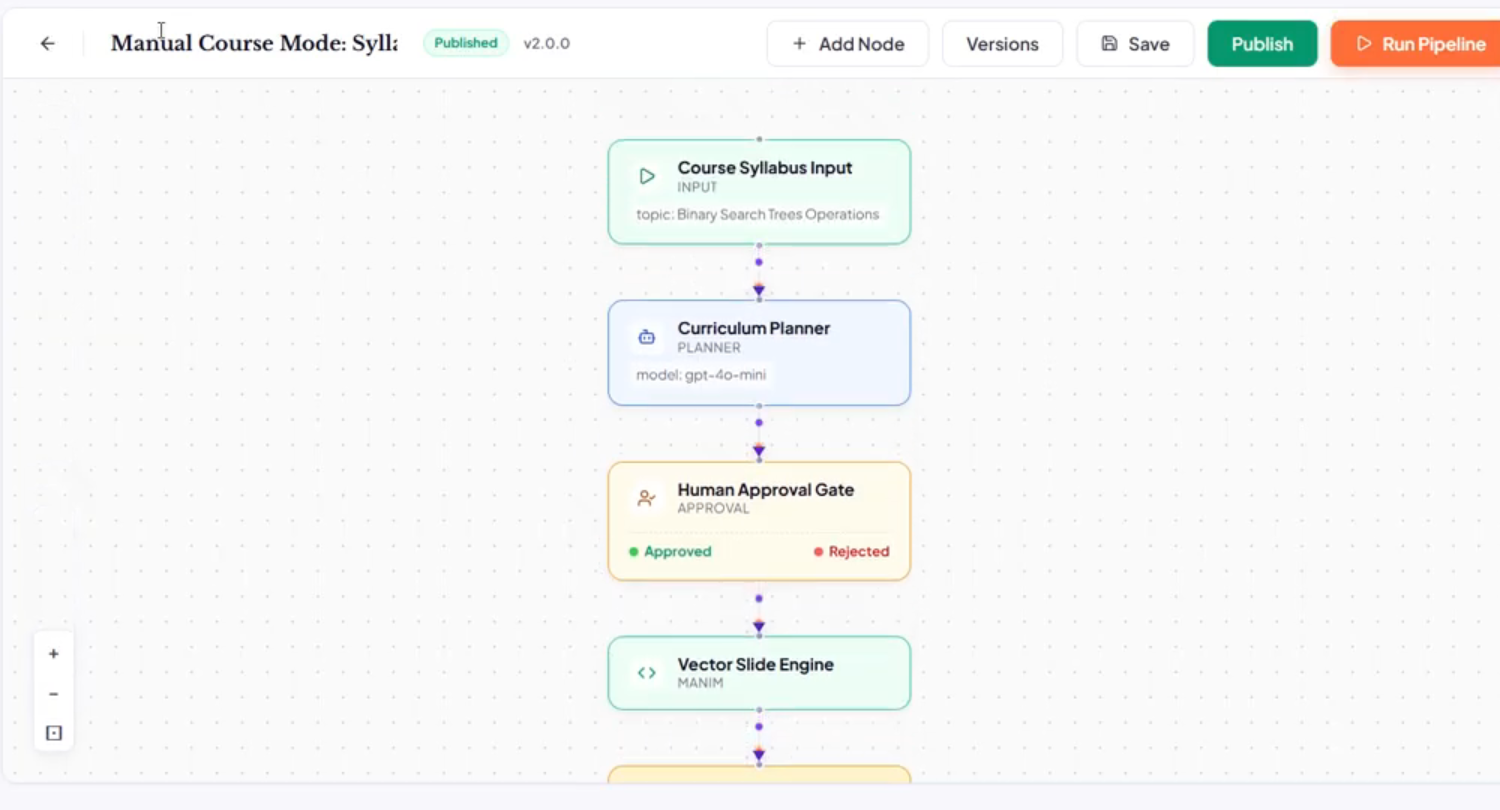Select the red Rejected output handle
Image resolution: width=1500 pixels, height=810 pixels.
pyautogui.click(x=818, y=551)
